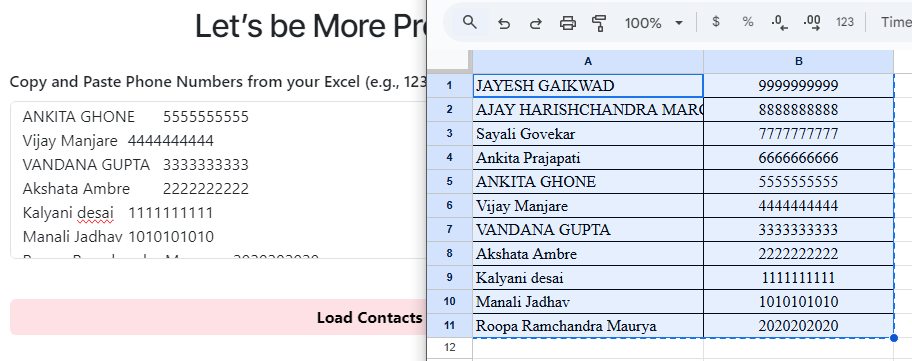
Task: Click cell 1111111111 in column B
Action: point(799,278)
